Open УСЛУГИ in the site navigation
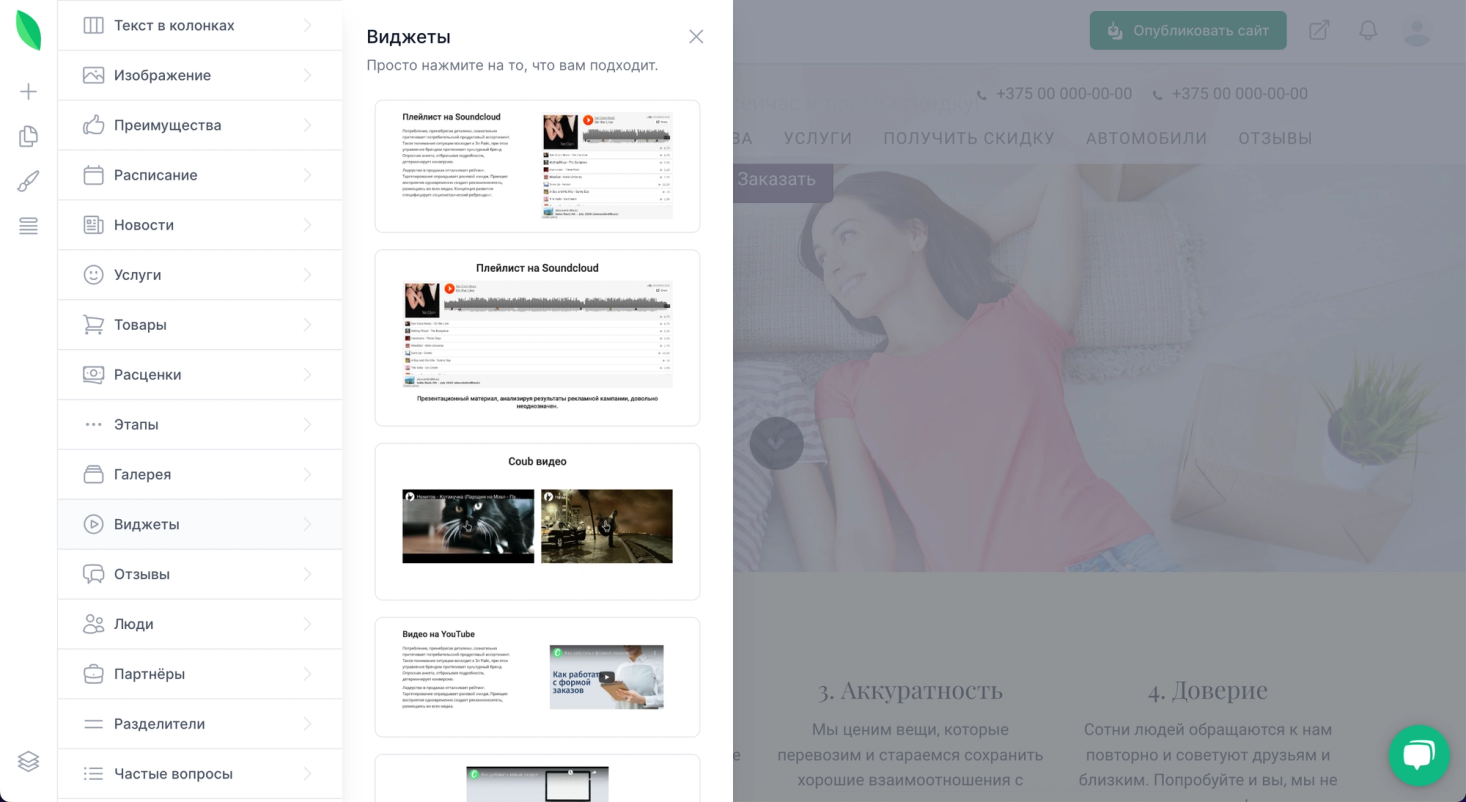The width and height of the screenshot is (1466, 802). (x=818, y=138)
